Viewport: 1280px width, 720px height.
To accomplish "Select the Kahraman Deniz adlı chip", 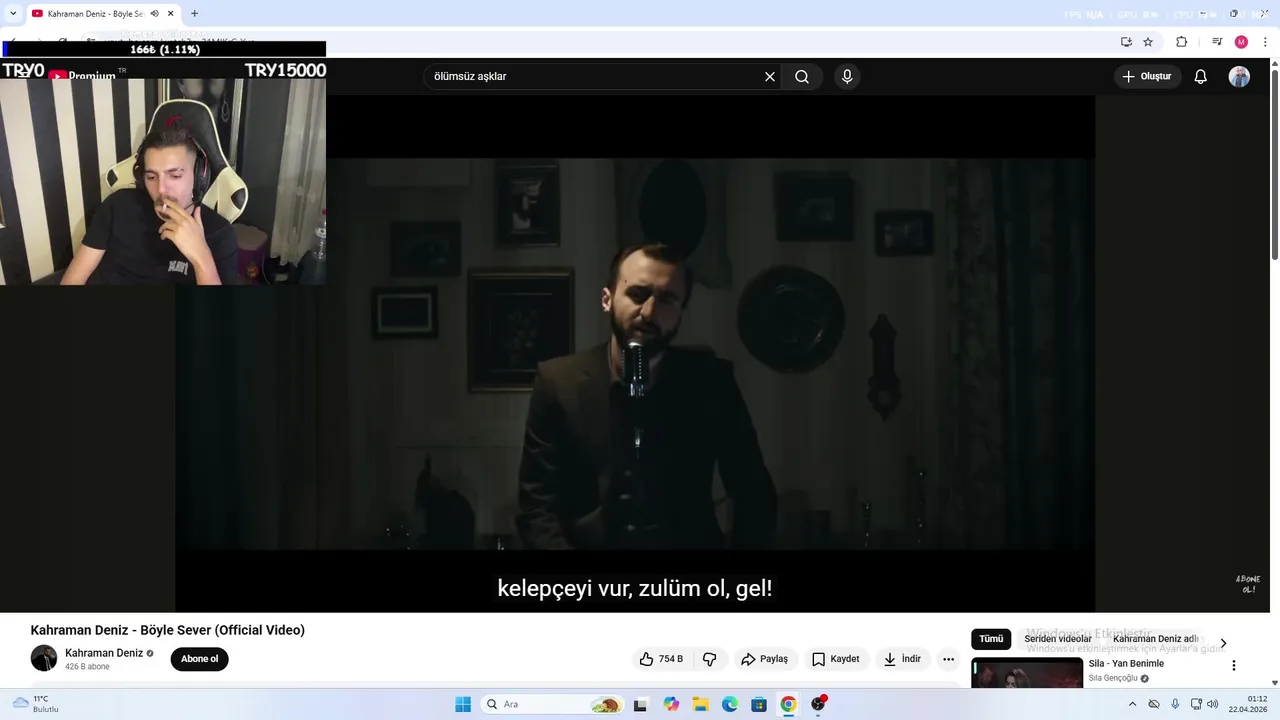I will click(x=1155, y=639).
